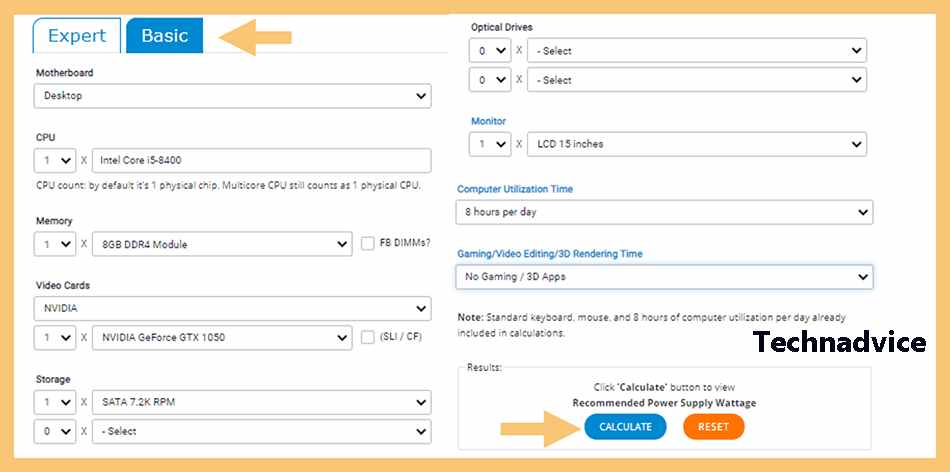Open the second optical drive count dropdown
The height and width of the screenshot is (472, 950).
(x=490, y=80)
